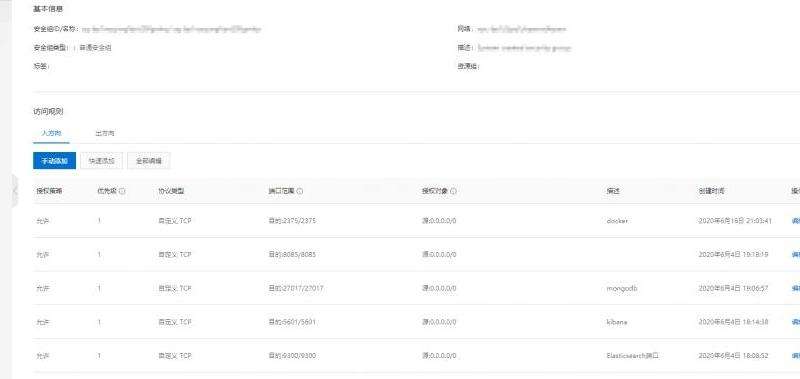This screenshot has height=379, width=800.
Task: Click the 协议类型 column header
Action: (x=171, y=191)
